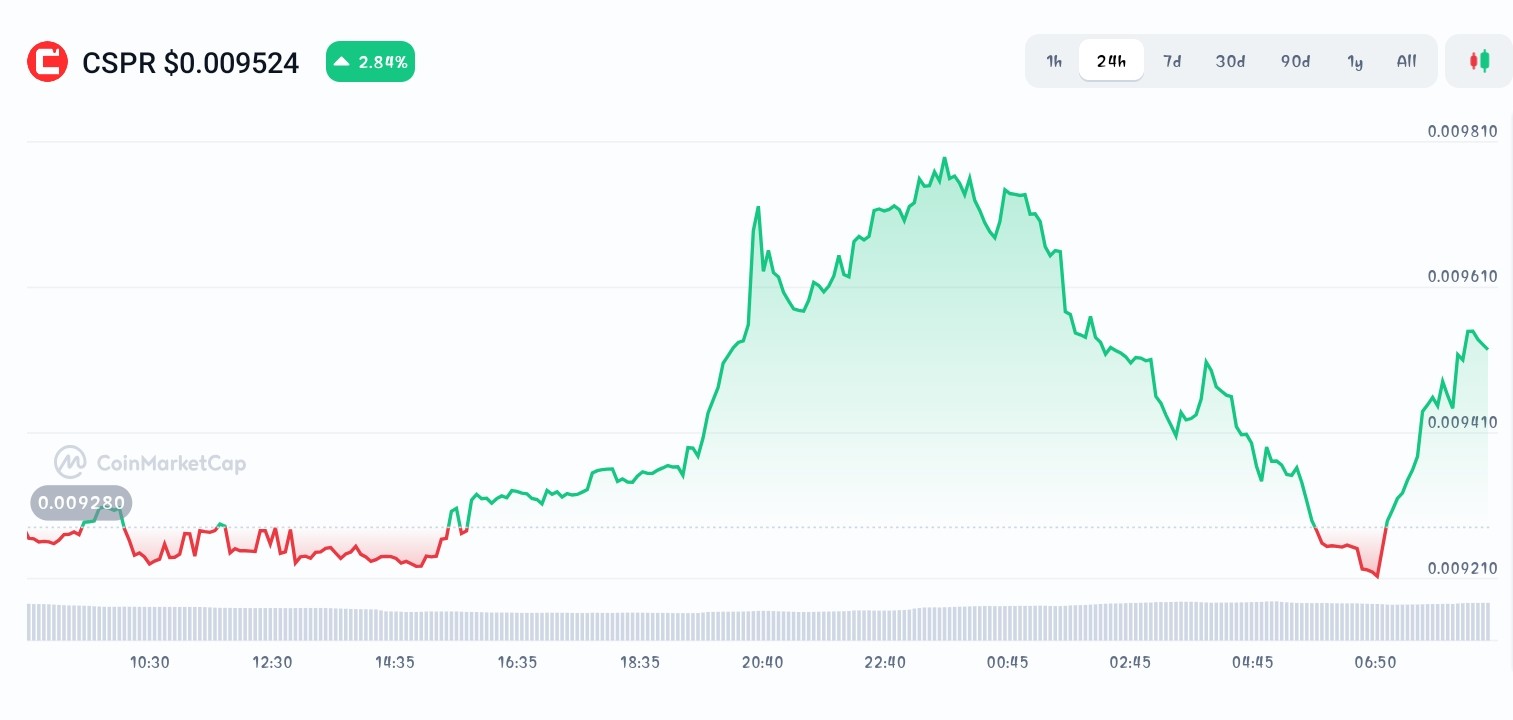Click the 0.009210 y-axis label
The width and height of the screenshot is (1513, 720).
(x=1463, y=568)
